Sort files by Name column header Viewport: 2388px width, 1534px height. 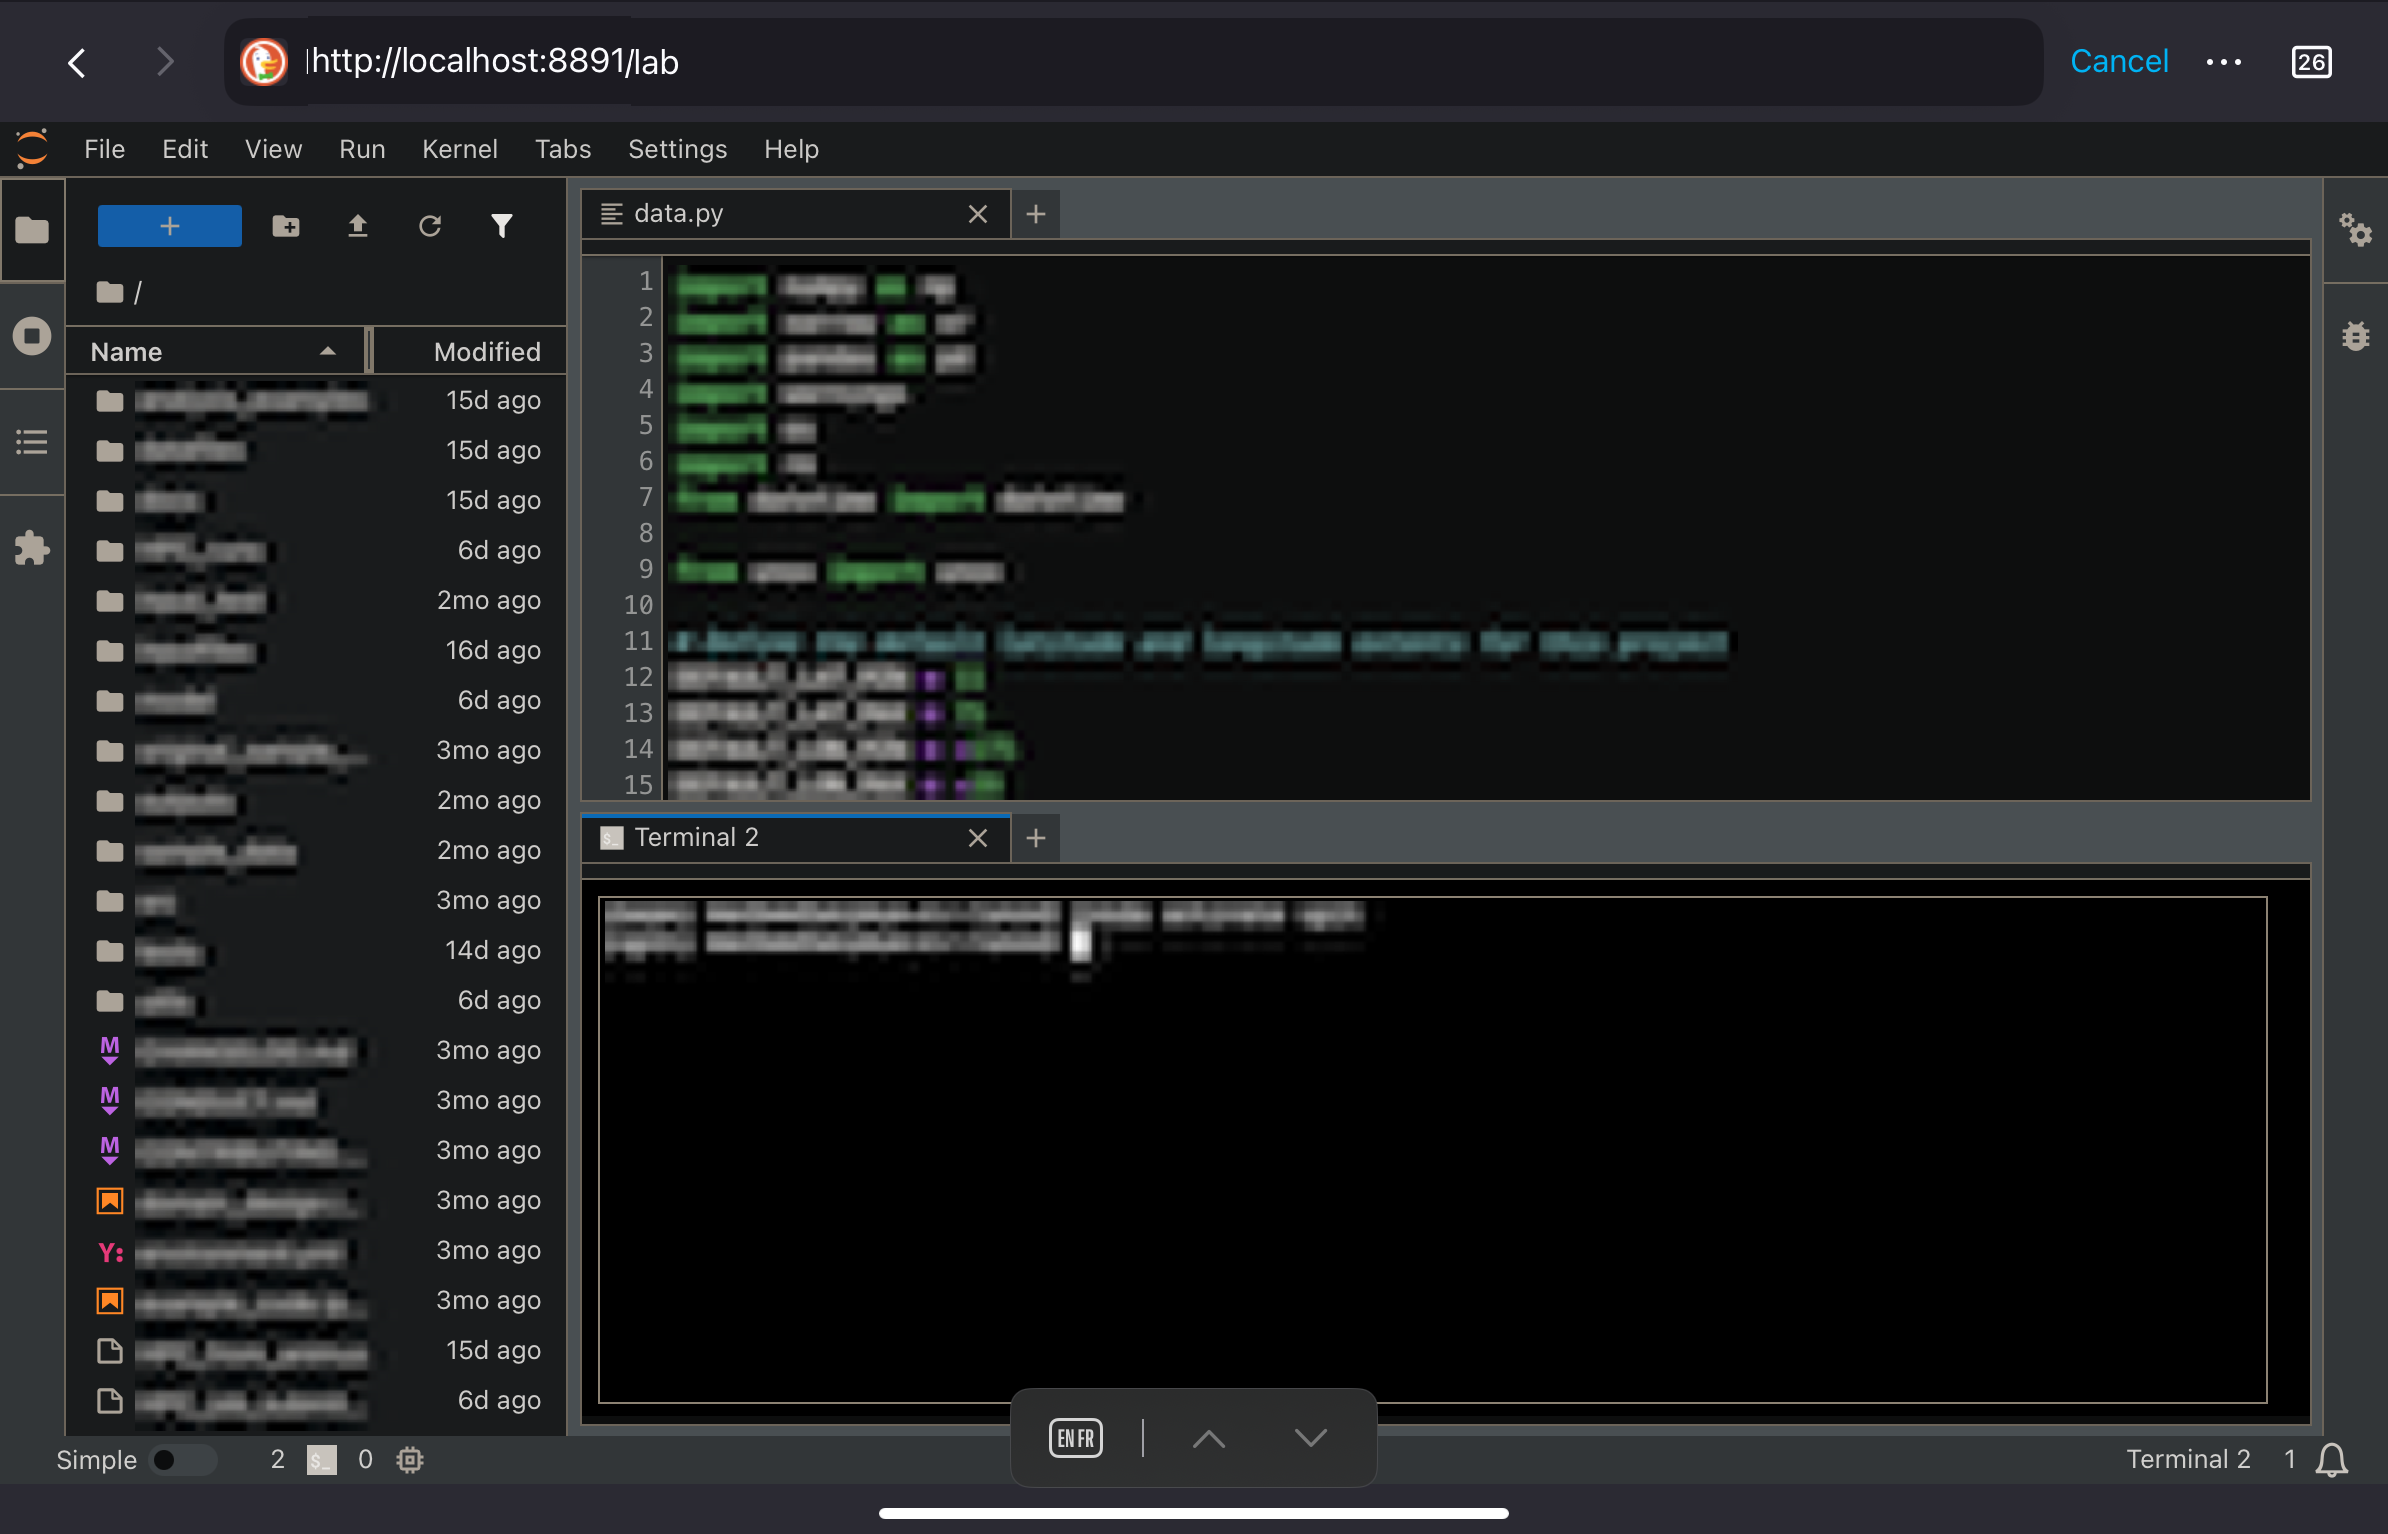tap(216, 352)
